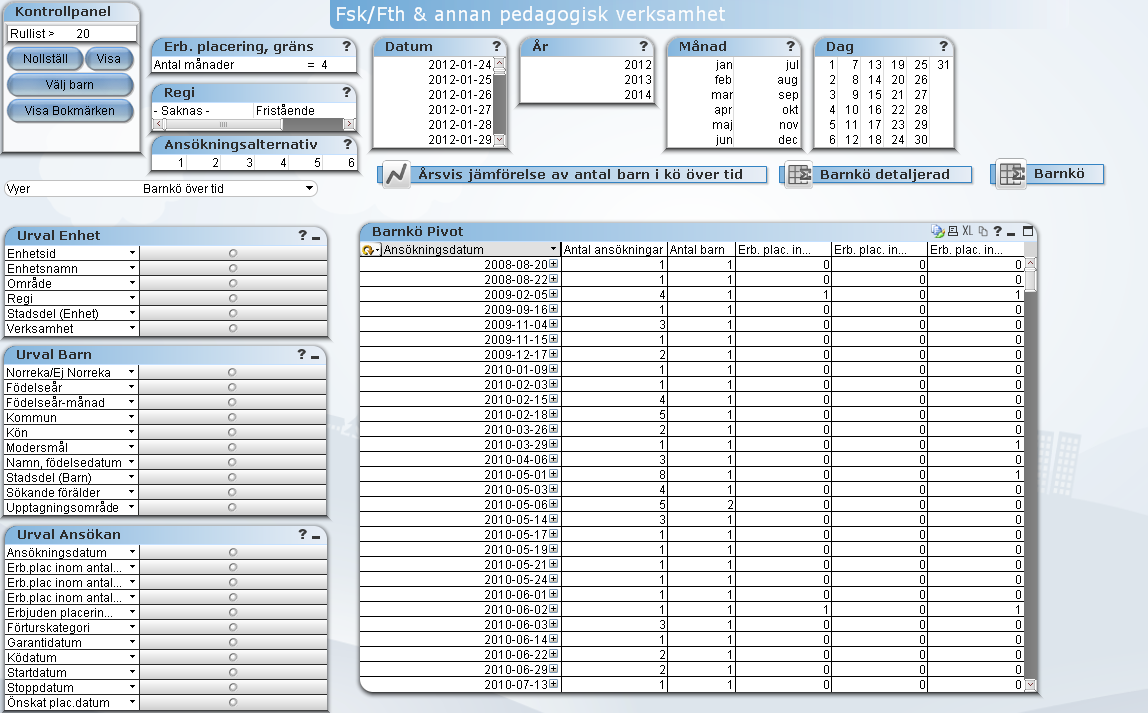
Task: Expand the 2010-07-13 pivot row
Action: (x=554, y=684)
